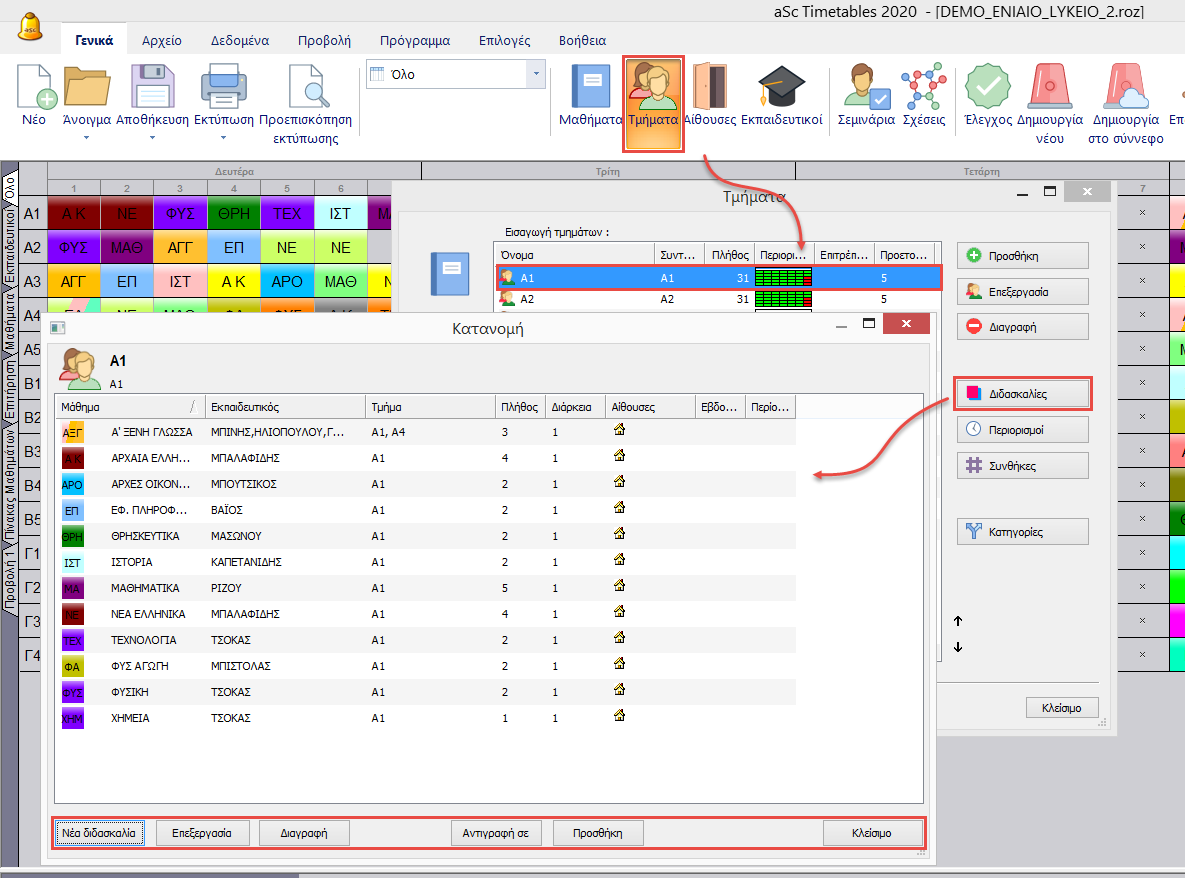The width and height of the screenshot is (1185, 878).
Task: Select the ΜΑΘΗΜΑΤΙΚΑ color swatch in lesson list
Action: [72, 588]
